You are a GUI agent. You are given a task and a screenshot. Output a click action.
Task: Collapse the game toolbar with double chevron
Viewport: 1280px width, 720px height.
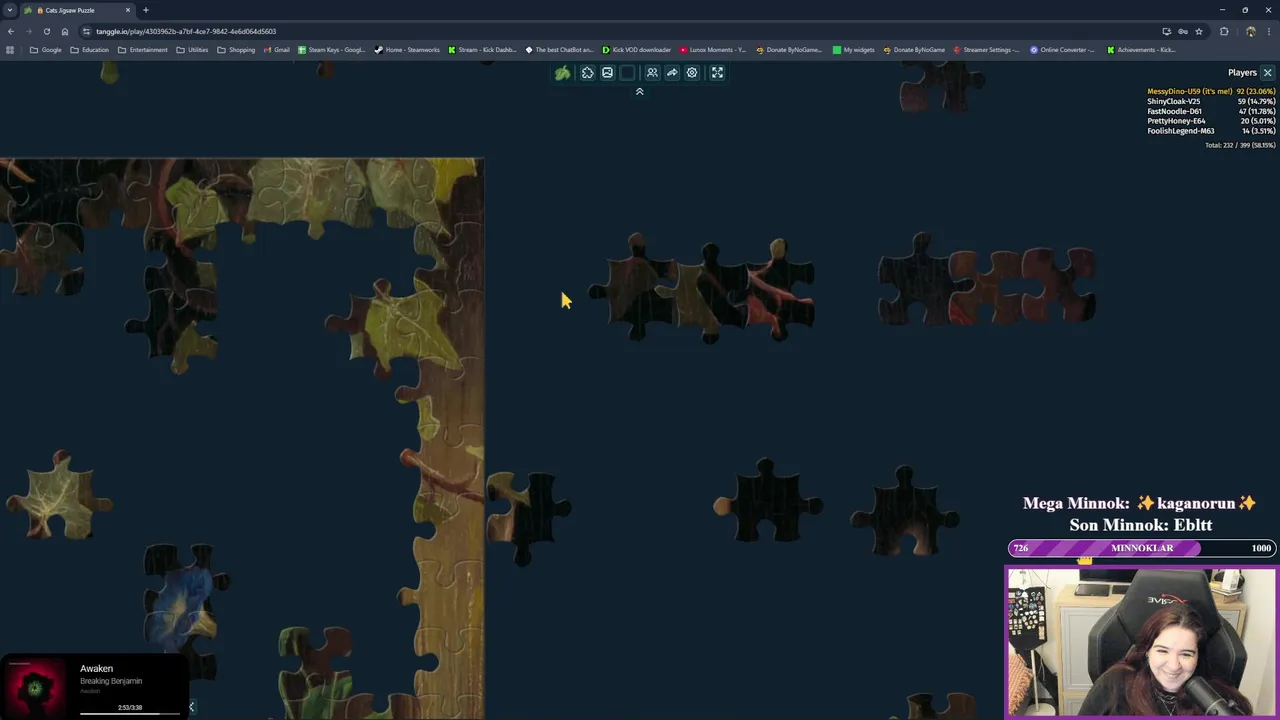click(640, 92)
